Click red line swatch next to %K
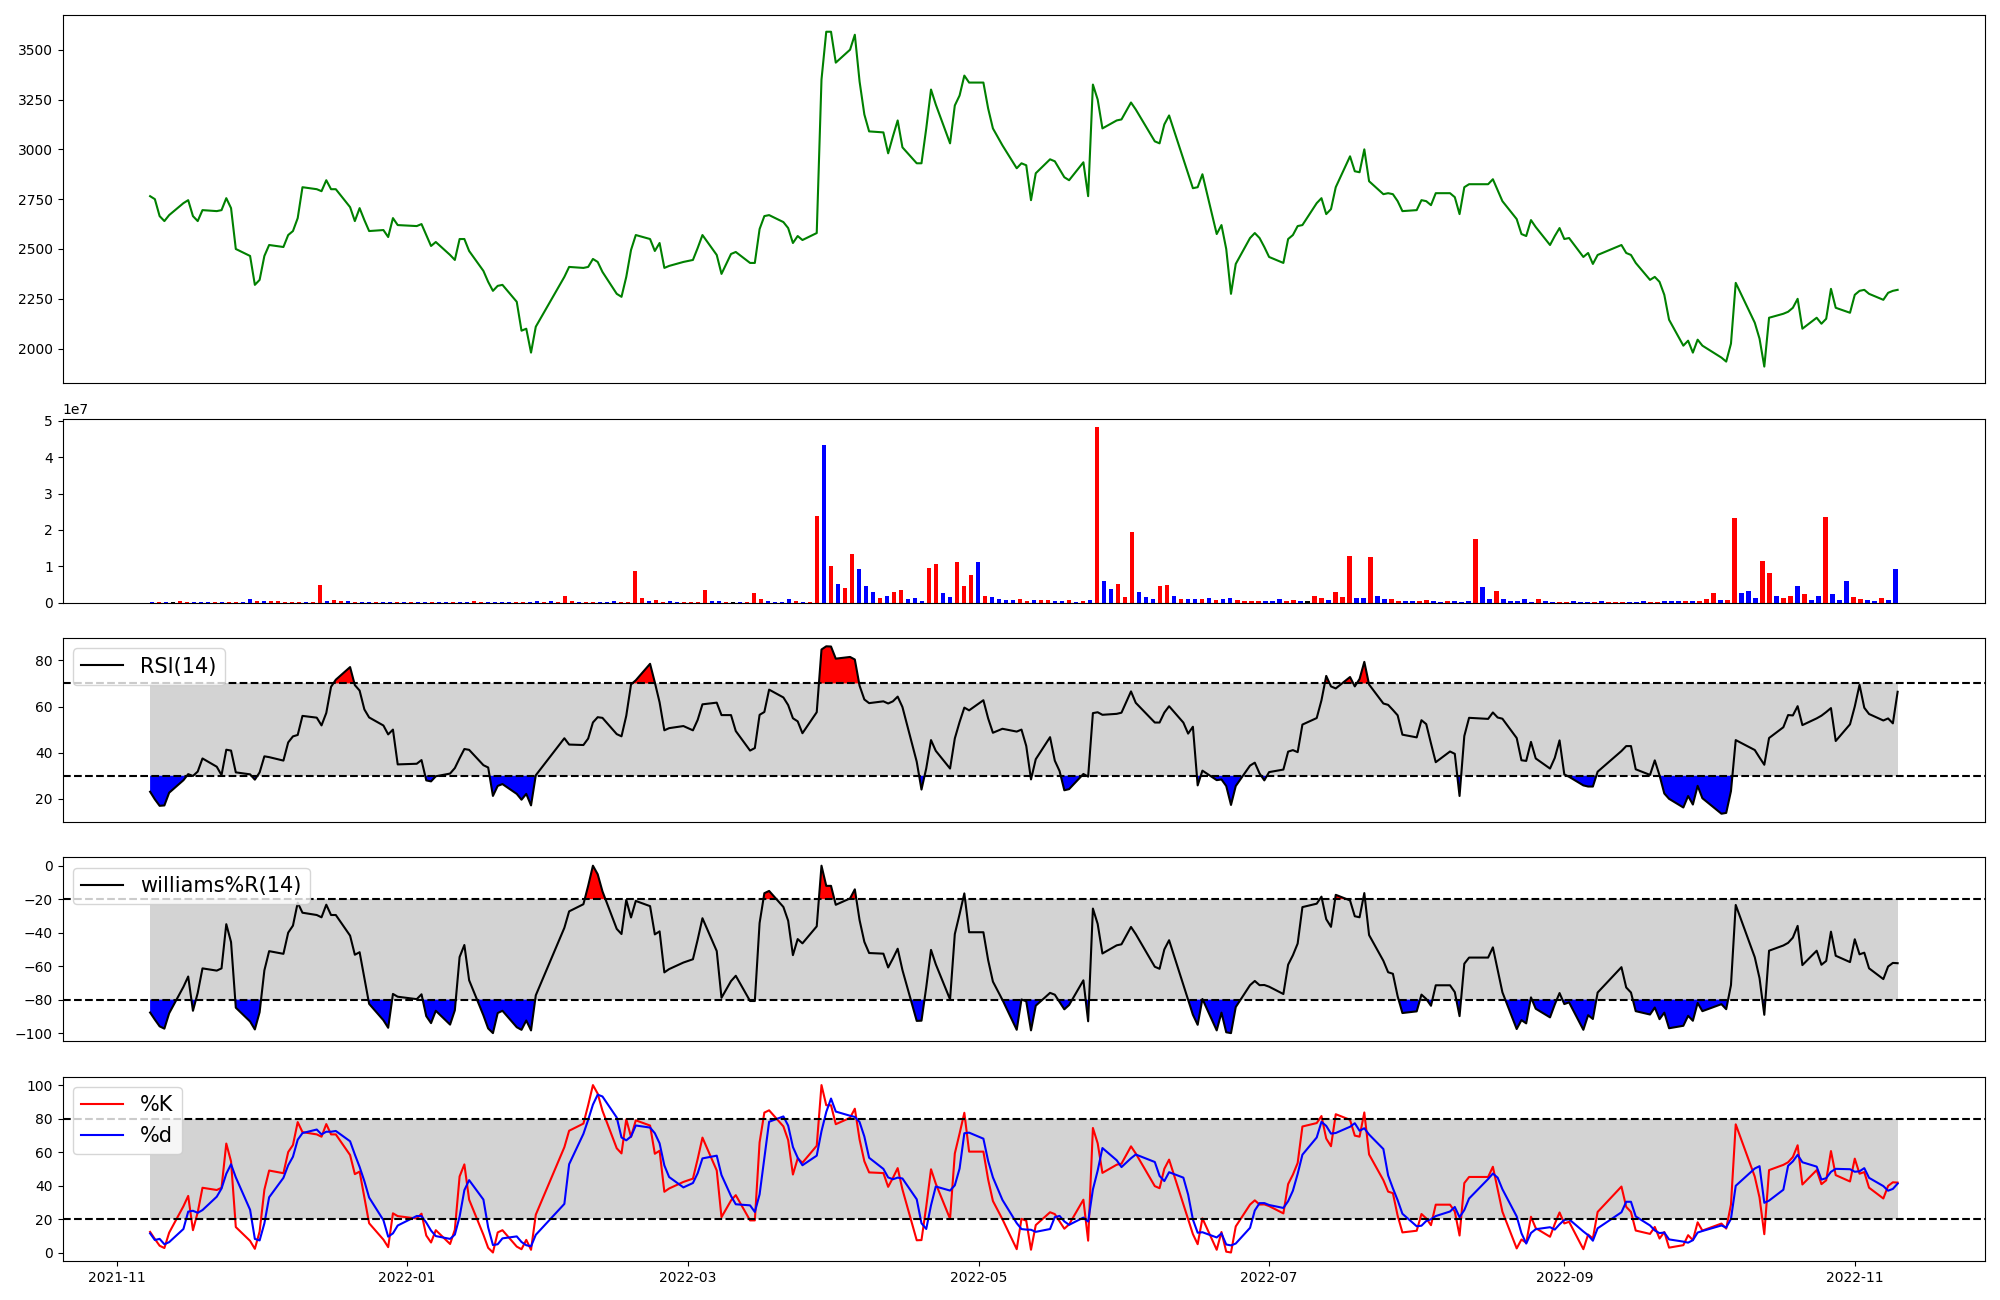Screen dimensions: 2000x1300 [102, 1104]
